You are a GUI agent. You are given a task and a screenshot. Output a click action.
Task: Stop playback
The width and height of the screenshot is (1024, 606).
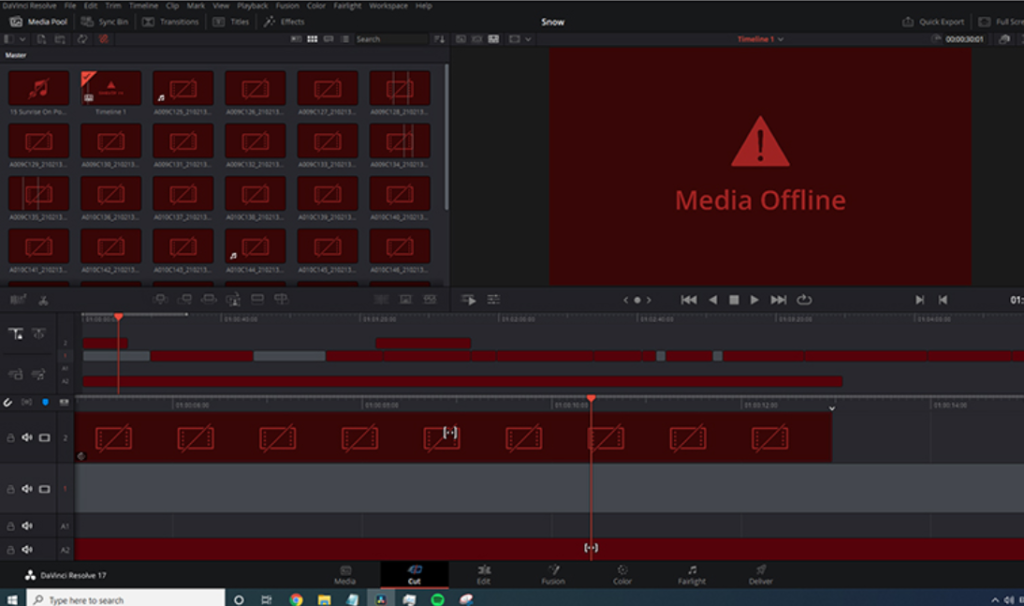point(734,300)
